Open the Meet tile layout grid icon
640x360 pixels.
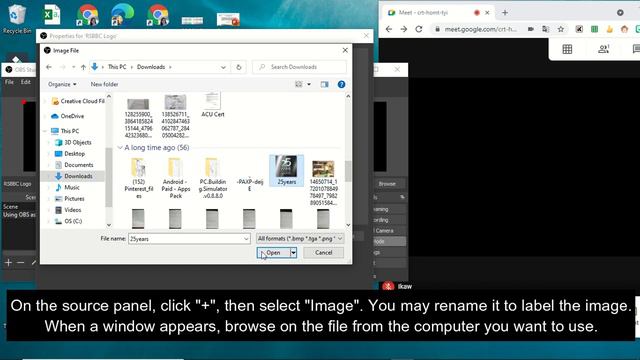pyautogui.click(x=567, y=49)
